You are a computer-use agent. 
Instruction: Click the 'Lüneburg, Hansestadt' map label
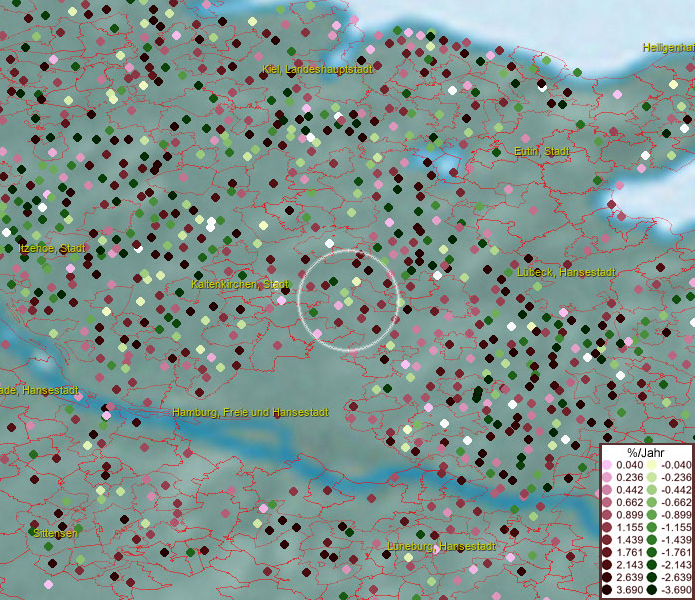click(x=441, y=546)
